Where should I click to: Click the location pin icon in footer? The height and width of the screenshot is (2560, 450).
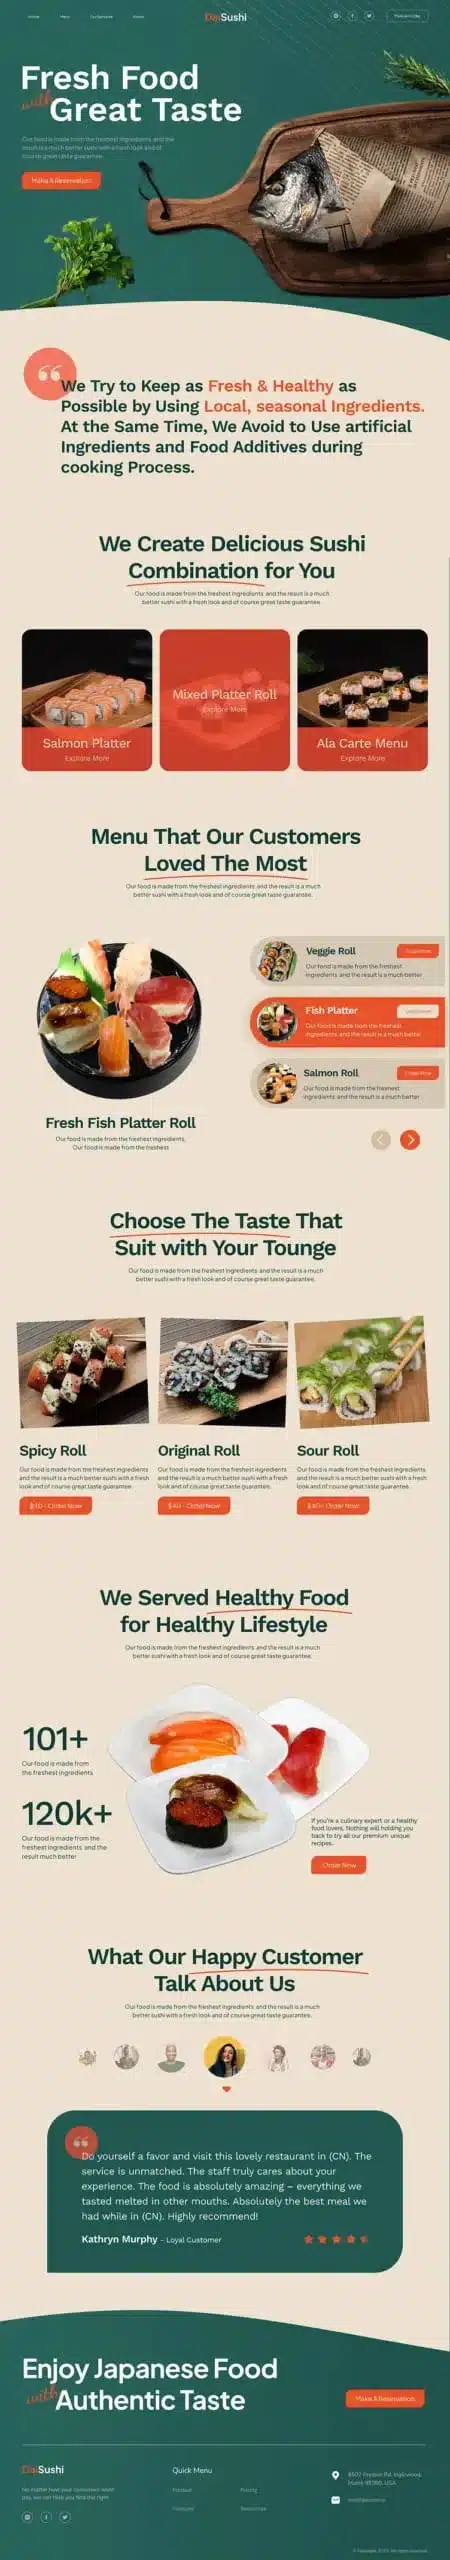pos(336,2475)
